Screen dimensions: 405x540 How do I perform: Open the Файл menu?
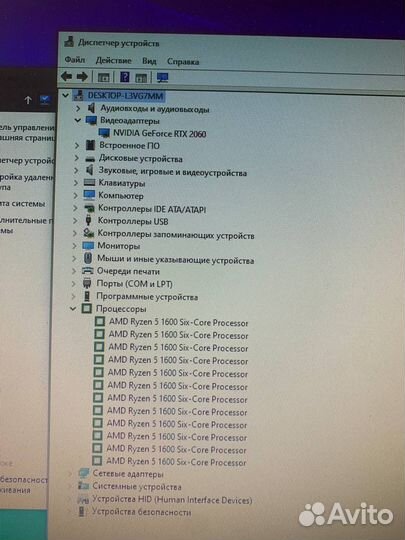75,60
